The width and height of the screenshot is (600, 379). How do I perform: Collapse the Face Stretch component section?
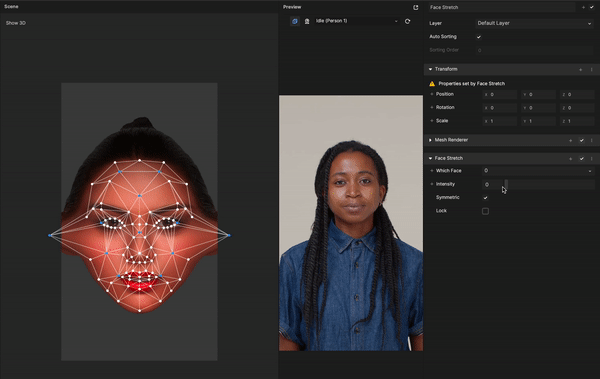(x=430, y=158)
